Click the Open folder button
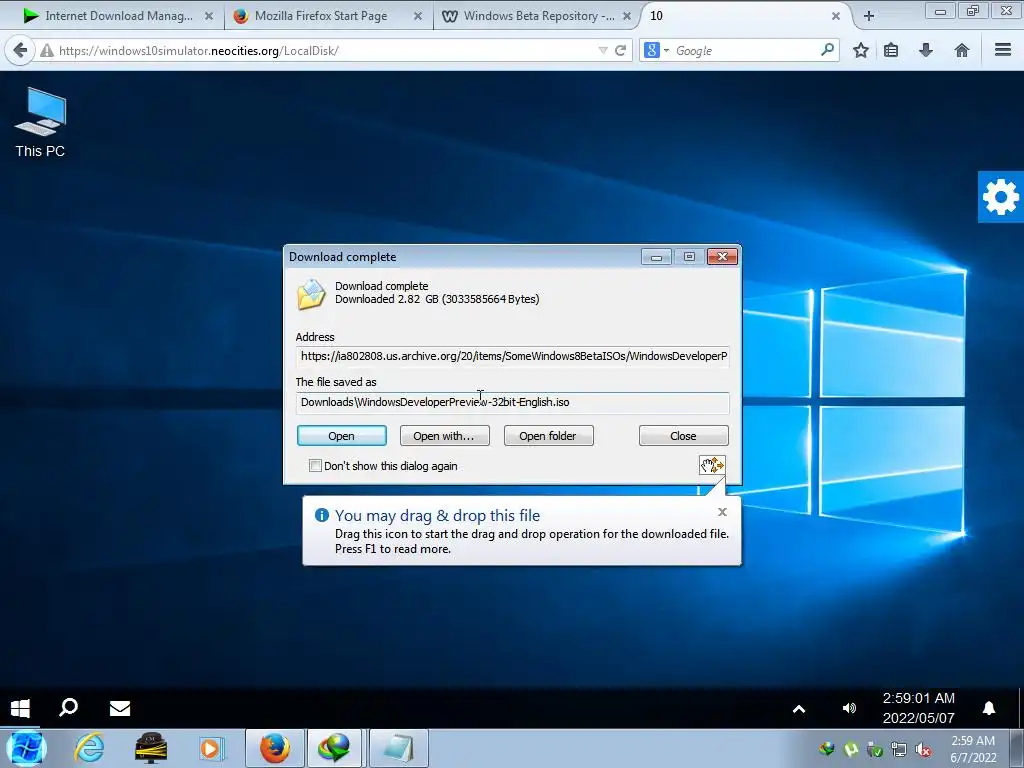This screenshot has width=1024, height=768. (x=549, y=436)
